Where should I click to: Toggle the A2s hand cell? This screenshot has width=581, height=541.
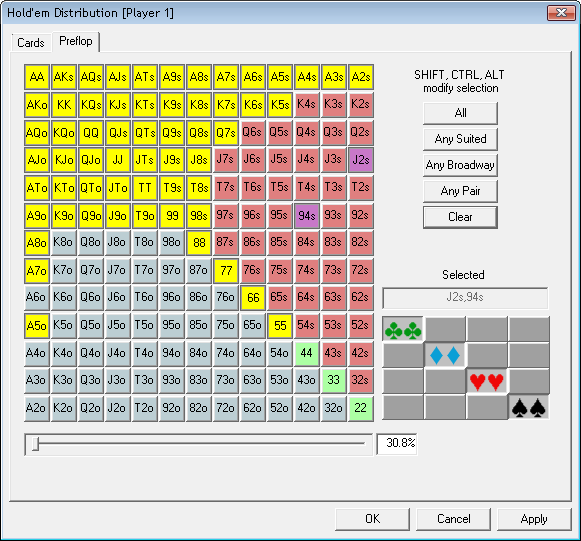click(x=361, y=77)
